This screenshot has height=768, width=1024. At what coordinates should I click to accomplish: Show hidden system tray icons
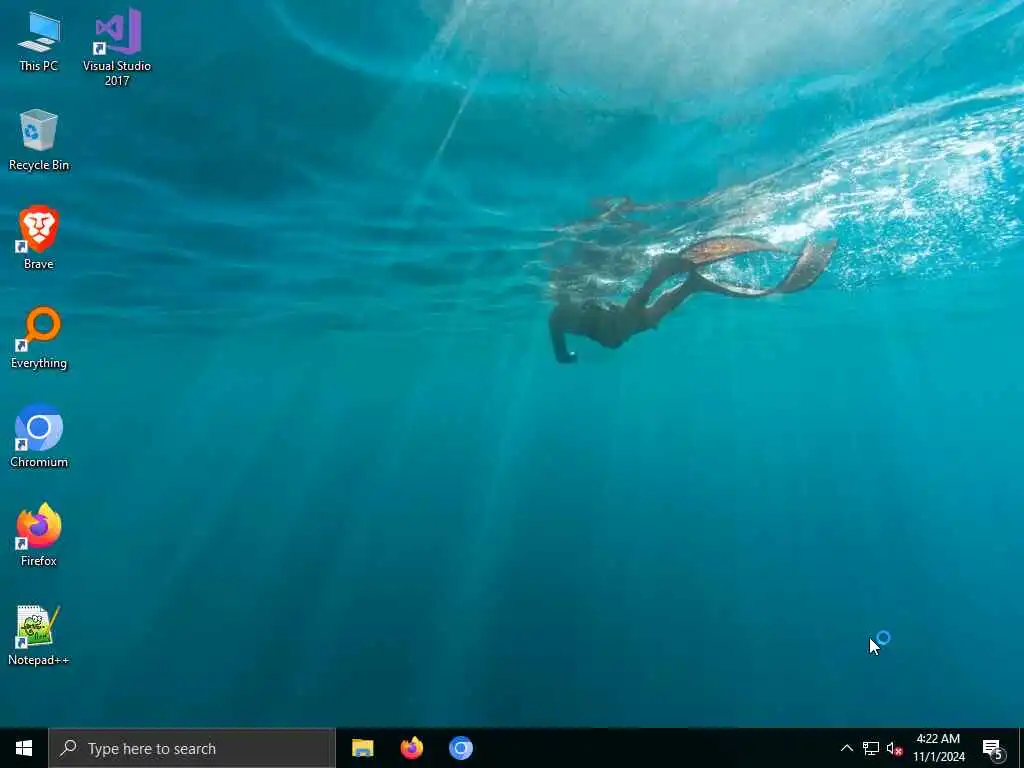pos(846,748)
